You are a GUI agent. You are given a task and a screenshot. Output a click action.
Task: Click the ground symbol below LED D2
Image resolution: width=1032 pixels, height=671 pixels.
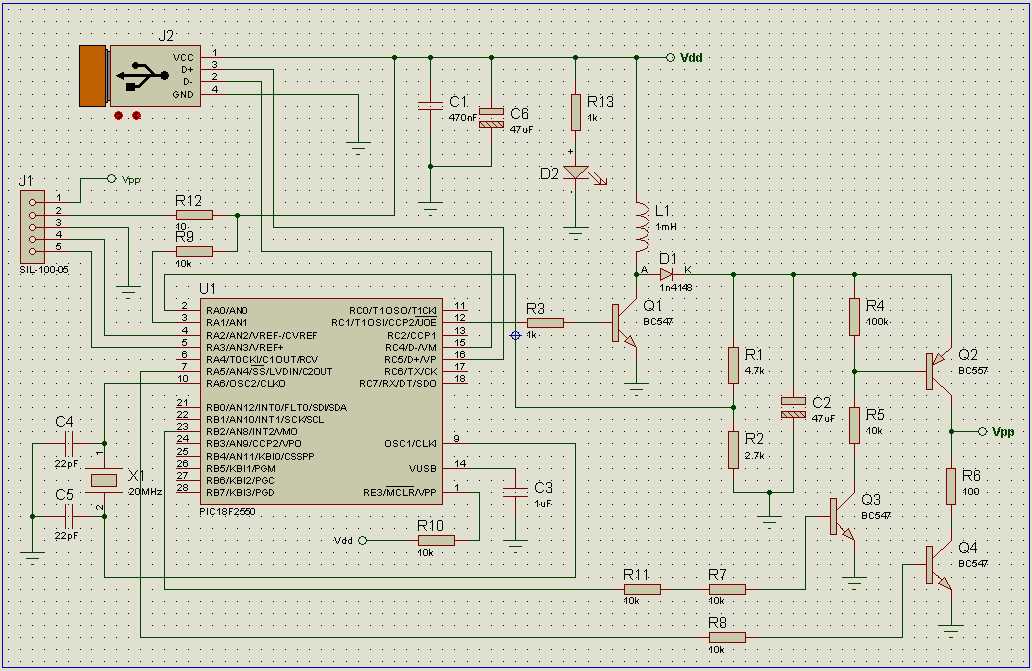point(576,233)
